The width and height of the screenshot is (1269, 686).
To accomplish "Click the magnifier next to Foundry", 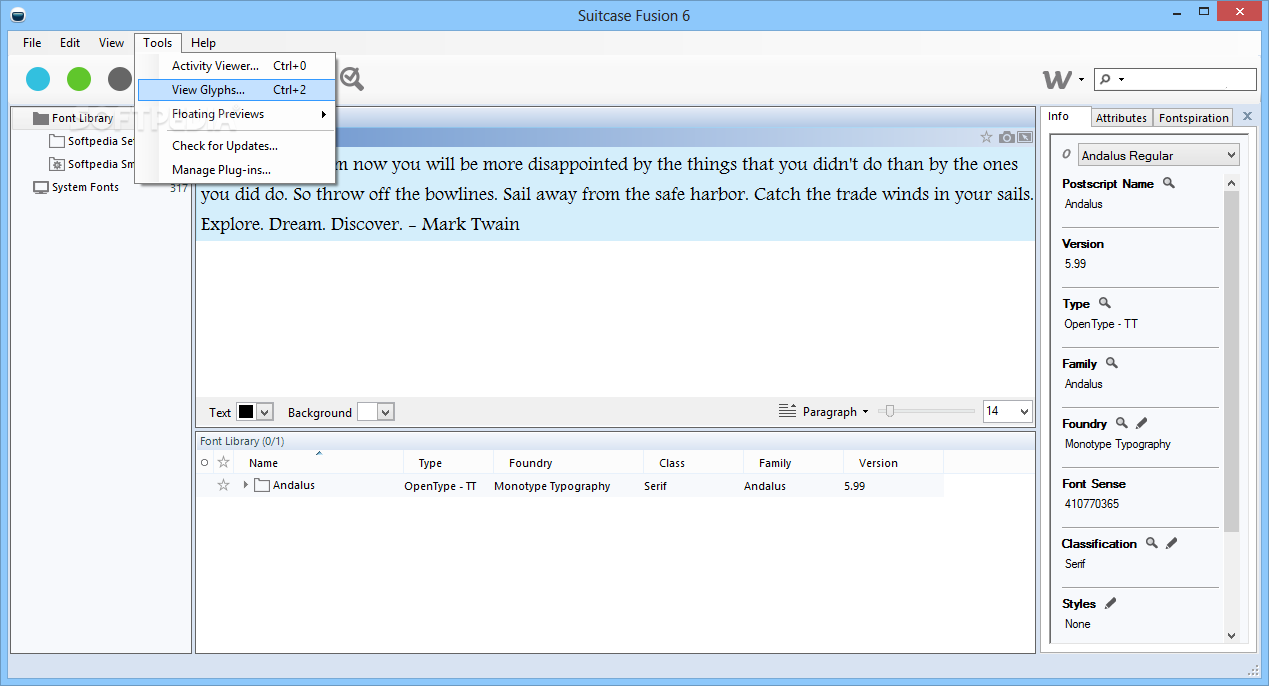I will (x=1122, y=423).
